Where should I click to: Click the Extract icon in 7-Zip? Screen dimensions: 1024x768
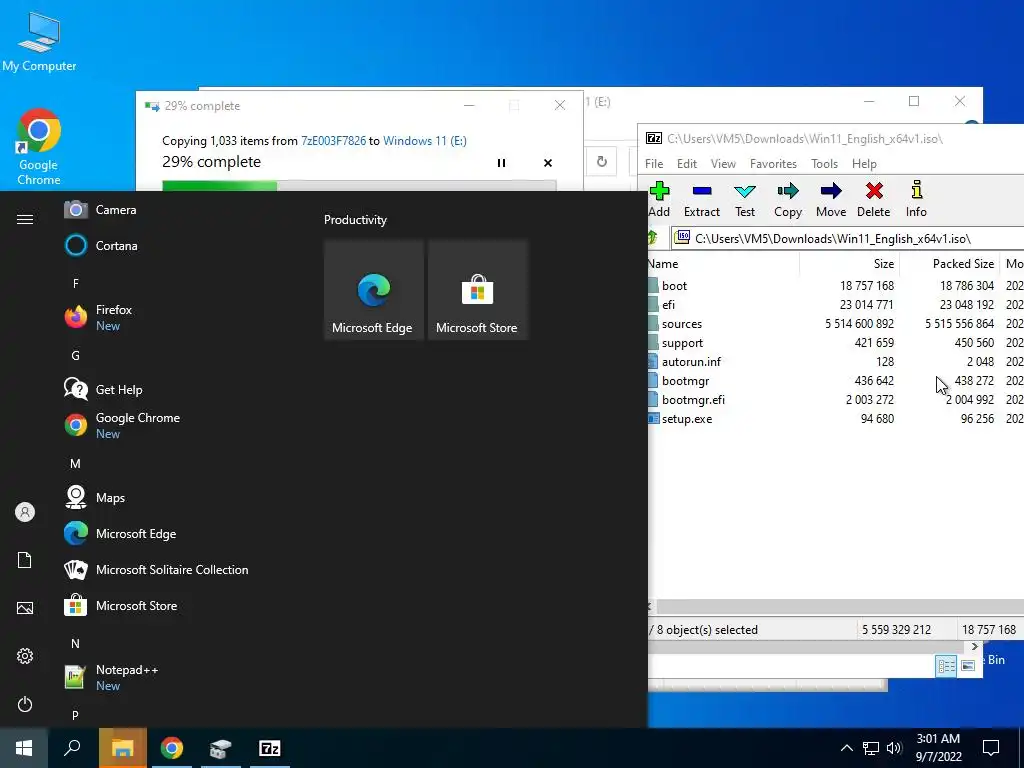tap(701, 199)
